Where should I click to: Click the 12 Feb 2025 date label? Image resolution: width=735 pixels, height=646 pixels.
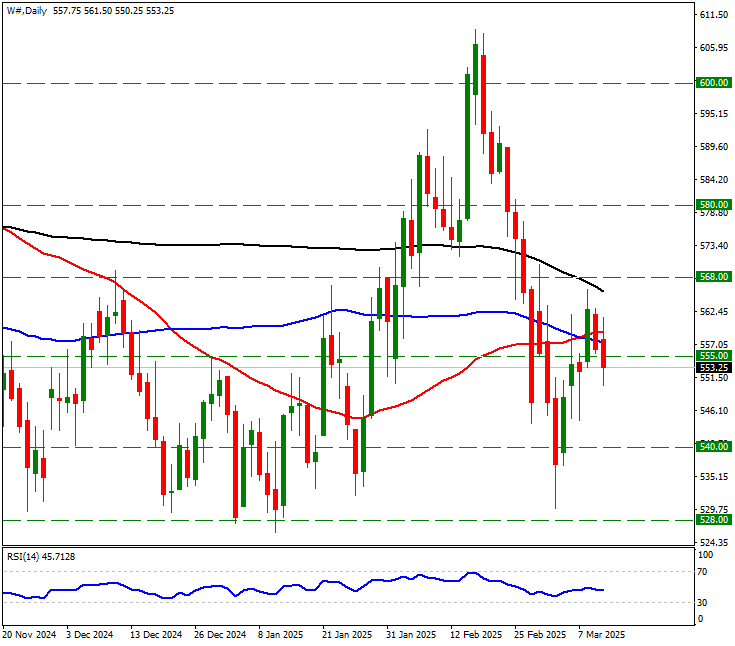click(x=477, y=635)
